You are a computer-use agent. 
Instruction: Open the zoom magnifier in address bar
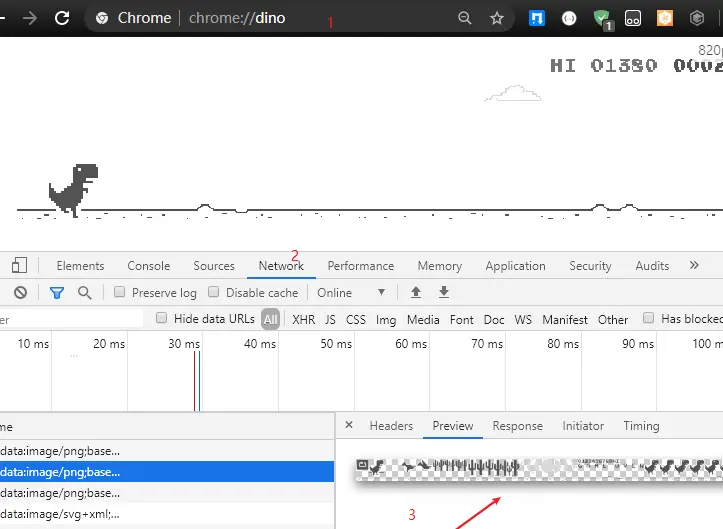point(464,18)
